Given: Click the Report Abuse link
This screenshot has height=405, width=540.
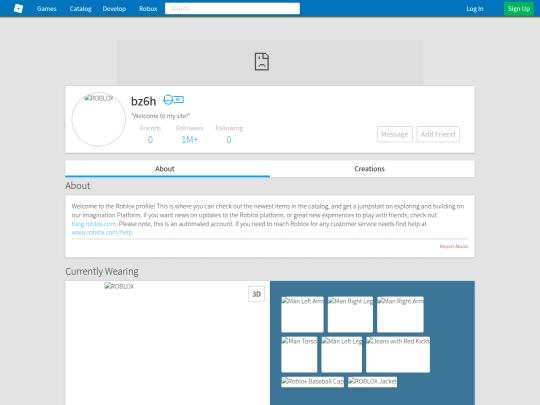Looking at the screenshot, I should (454, 246).
